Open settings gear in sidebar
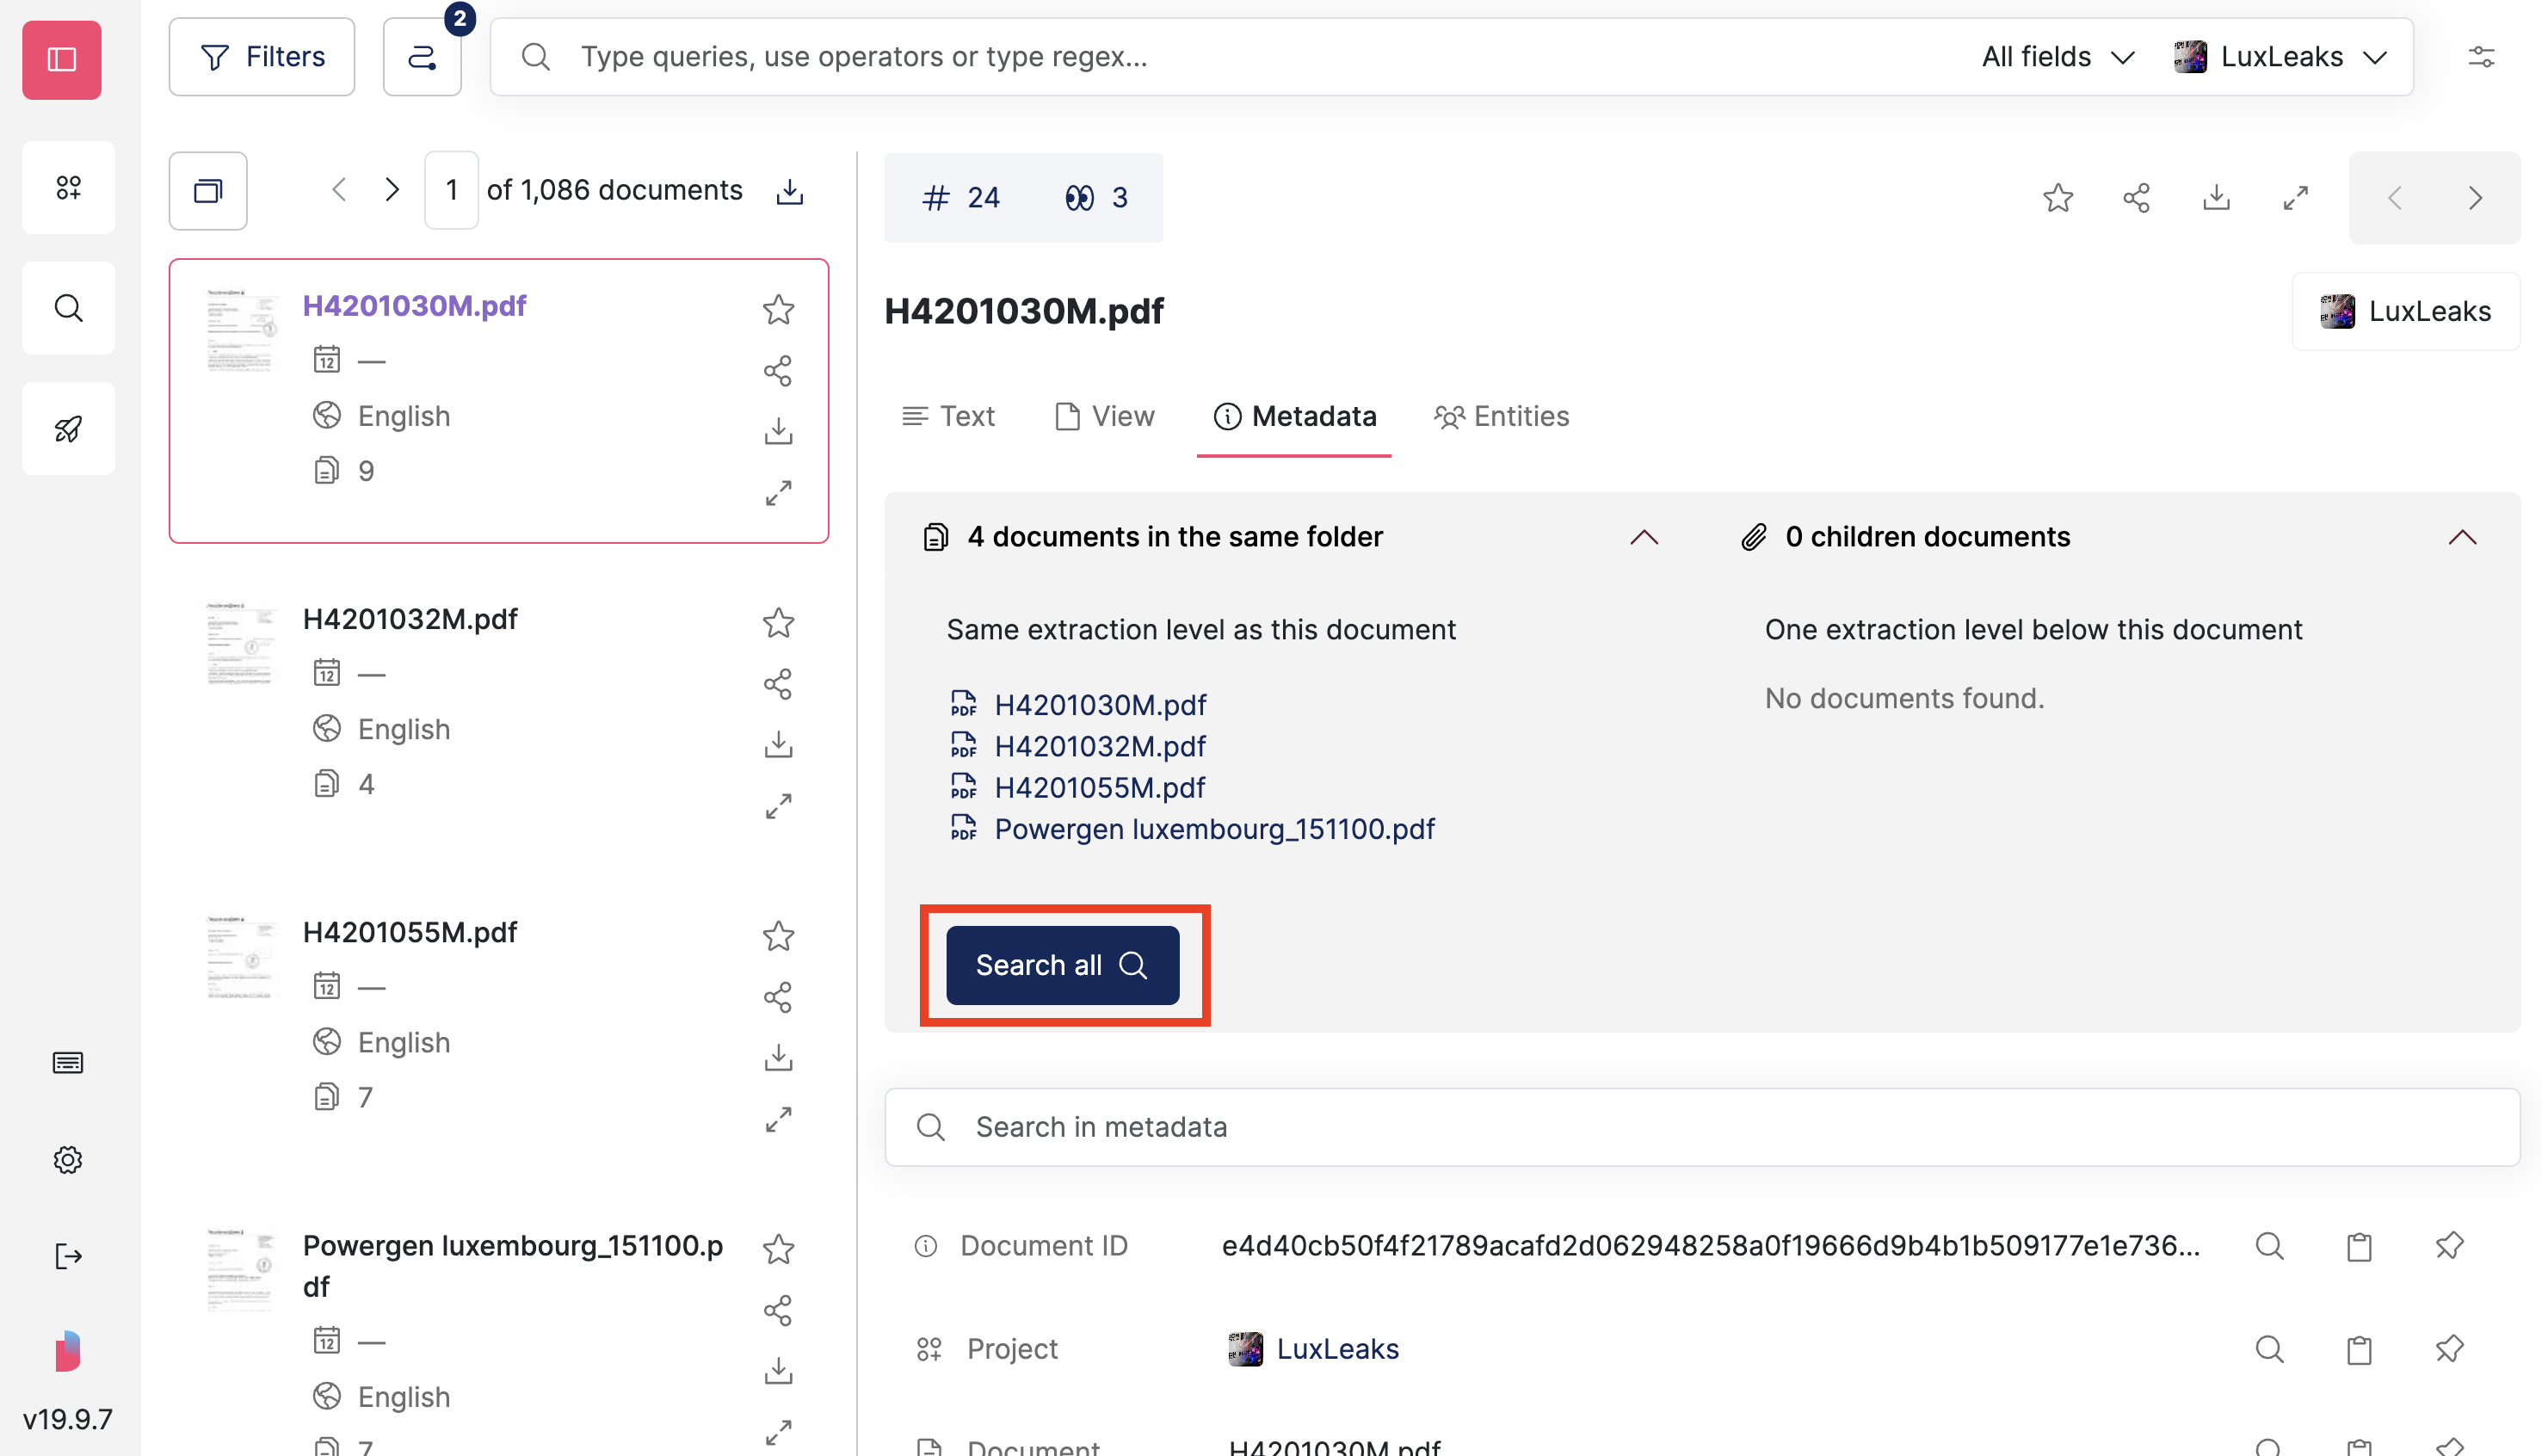 click(68, 1159)
